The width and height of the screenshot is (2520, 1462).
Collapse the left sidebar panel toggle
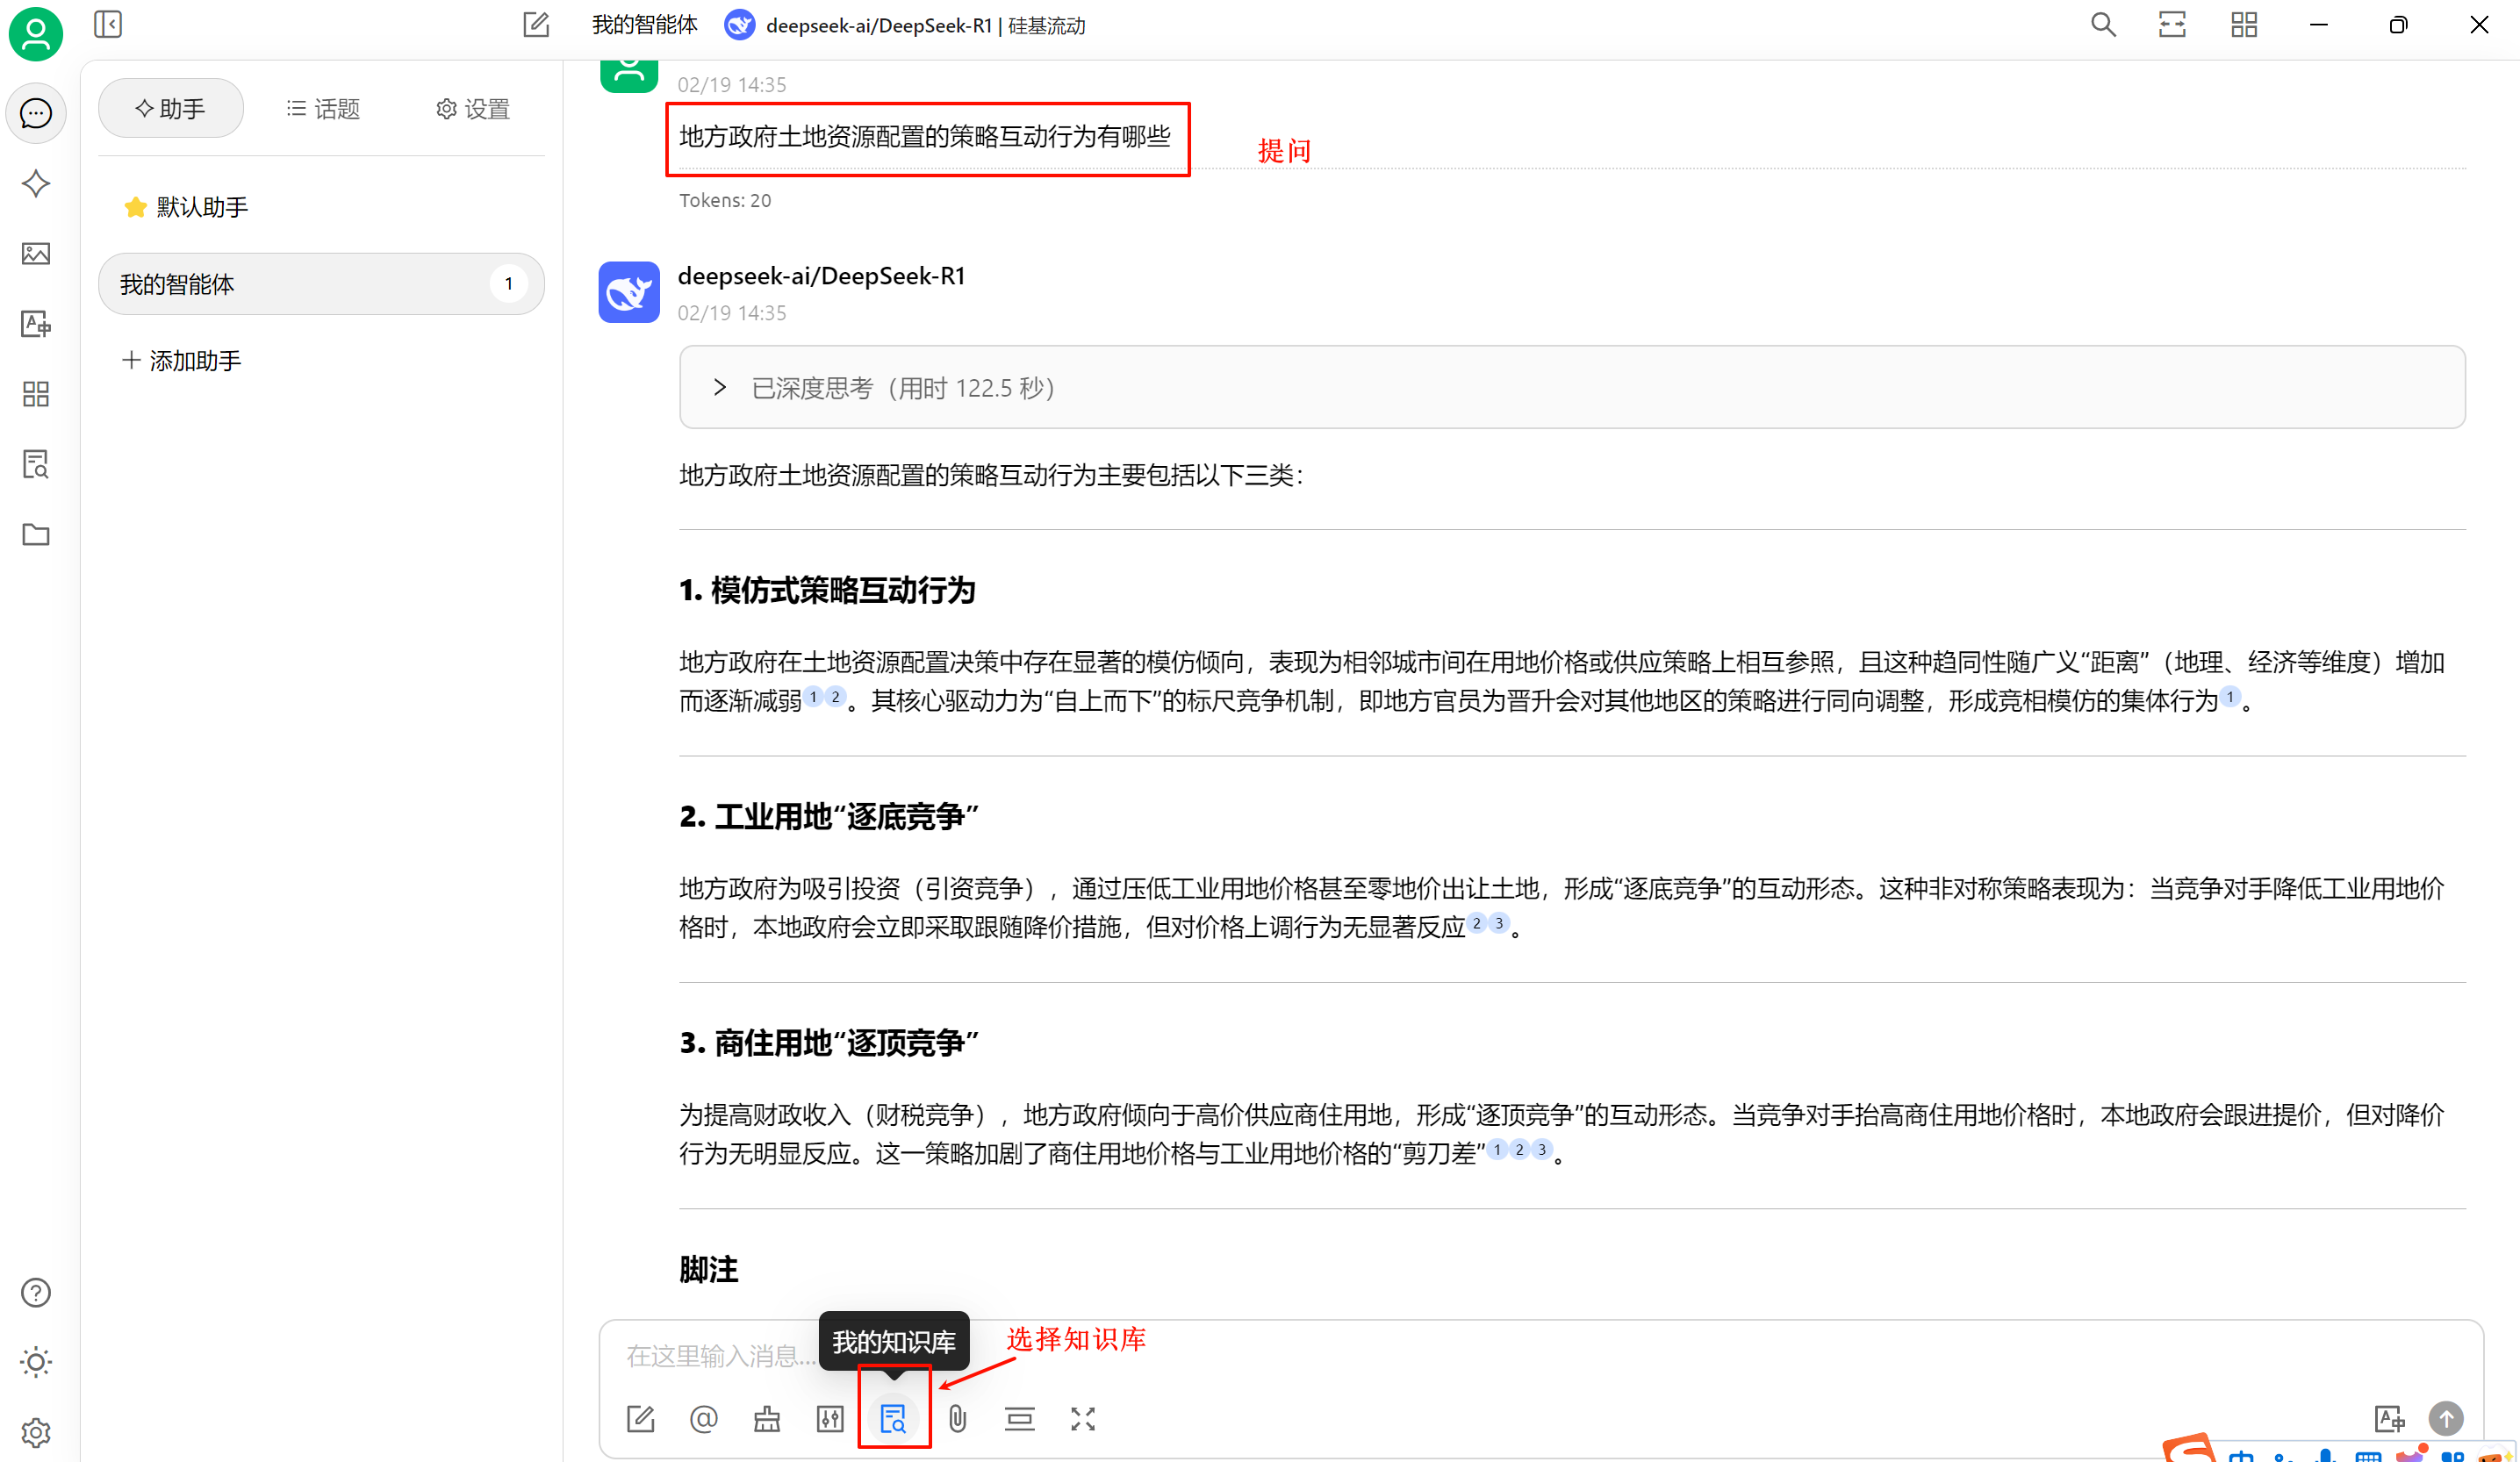click(x=108, y=24)
